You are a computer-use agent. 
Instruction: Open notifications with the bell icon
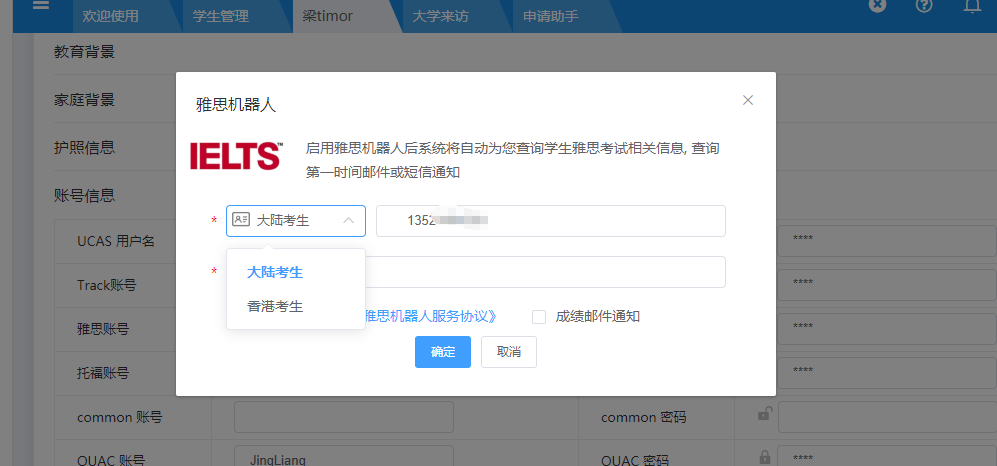972,6
